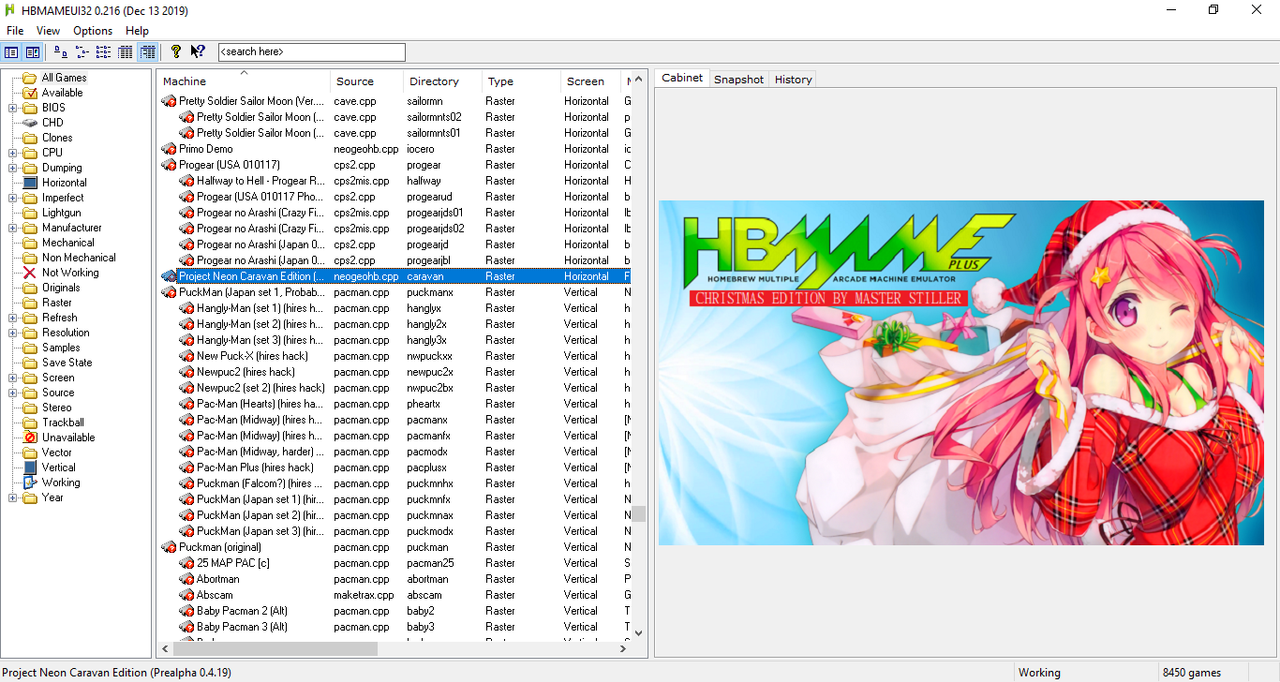Click the HBMAME Plus cabinet image
The height and width of the screenshot is (682, 1280).
961,372
